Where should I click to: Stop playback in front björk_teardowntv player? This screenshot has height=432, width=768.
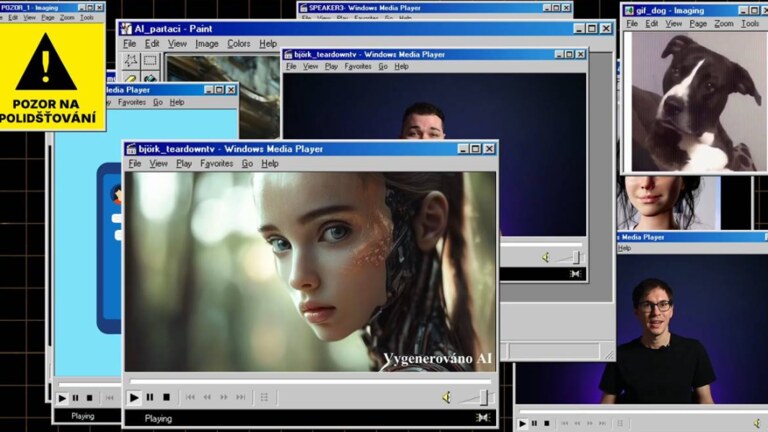coord(167,397)
